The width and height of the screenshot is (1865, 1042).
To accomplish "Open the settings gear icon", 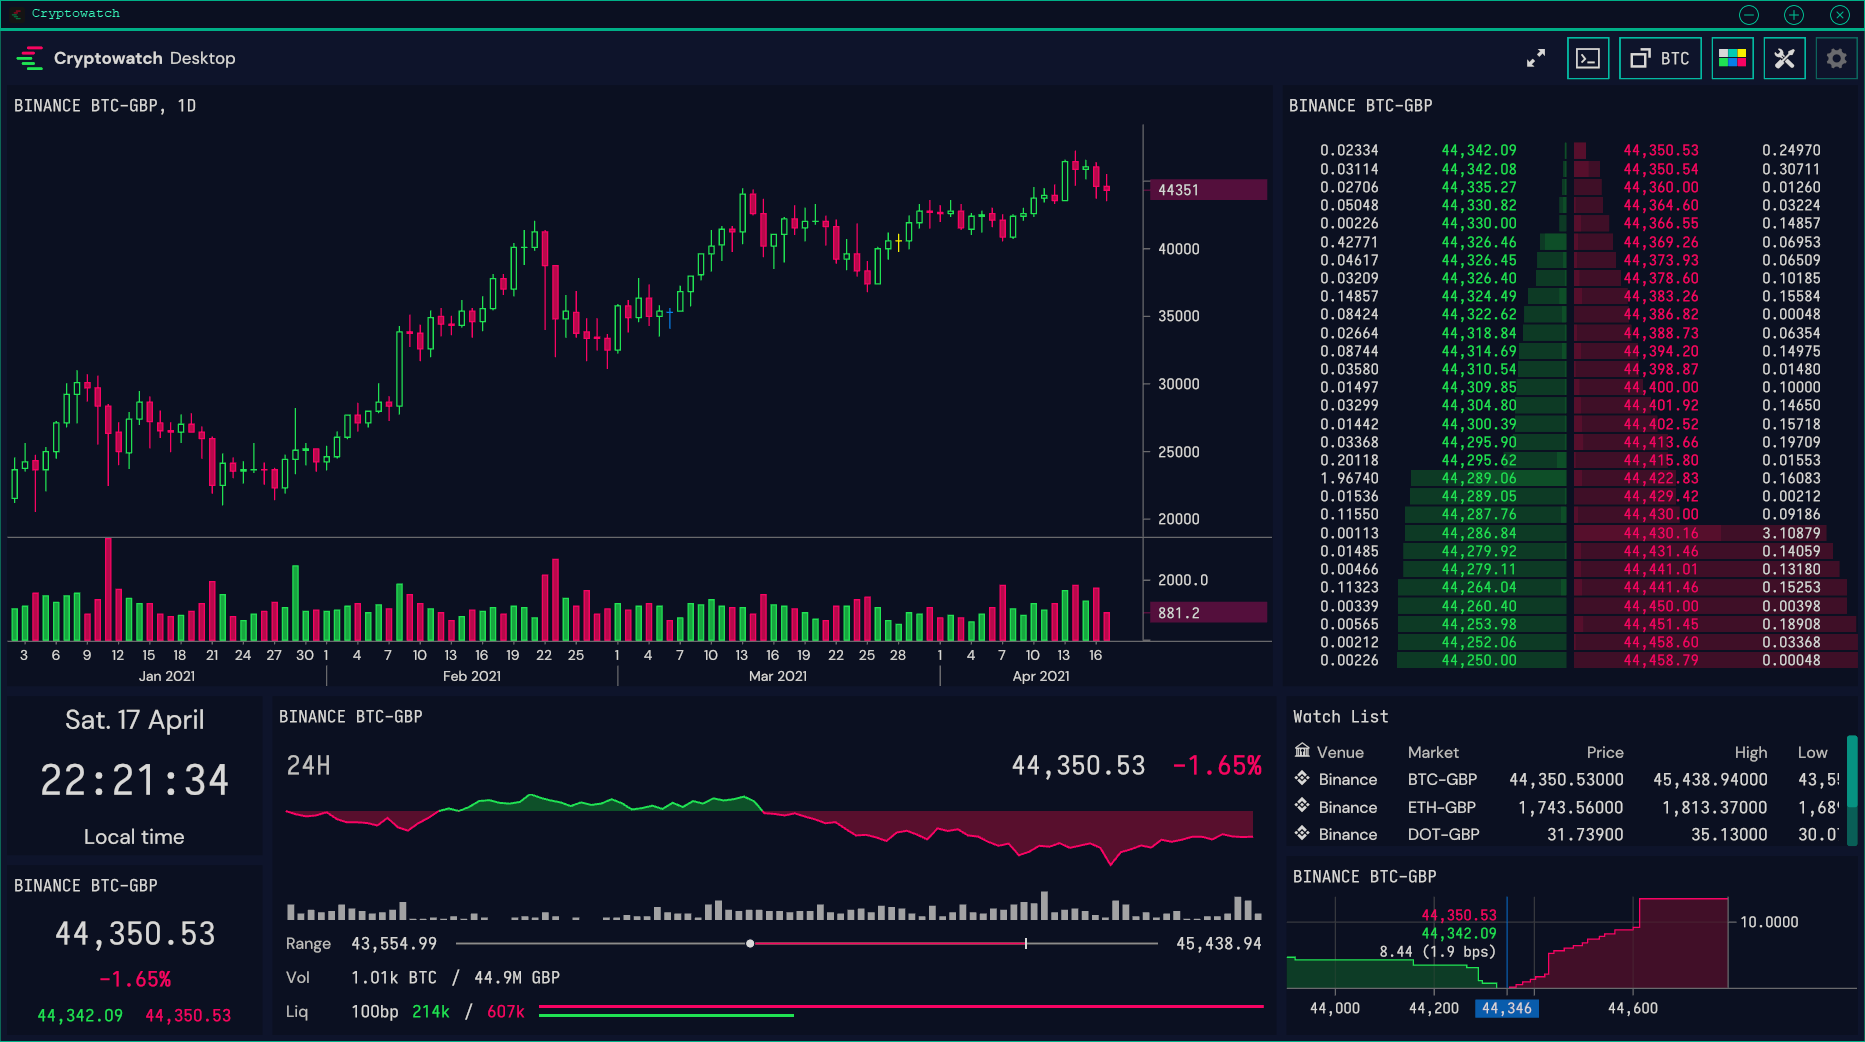I will (x=1836, y=59).
